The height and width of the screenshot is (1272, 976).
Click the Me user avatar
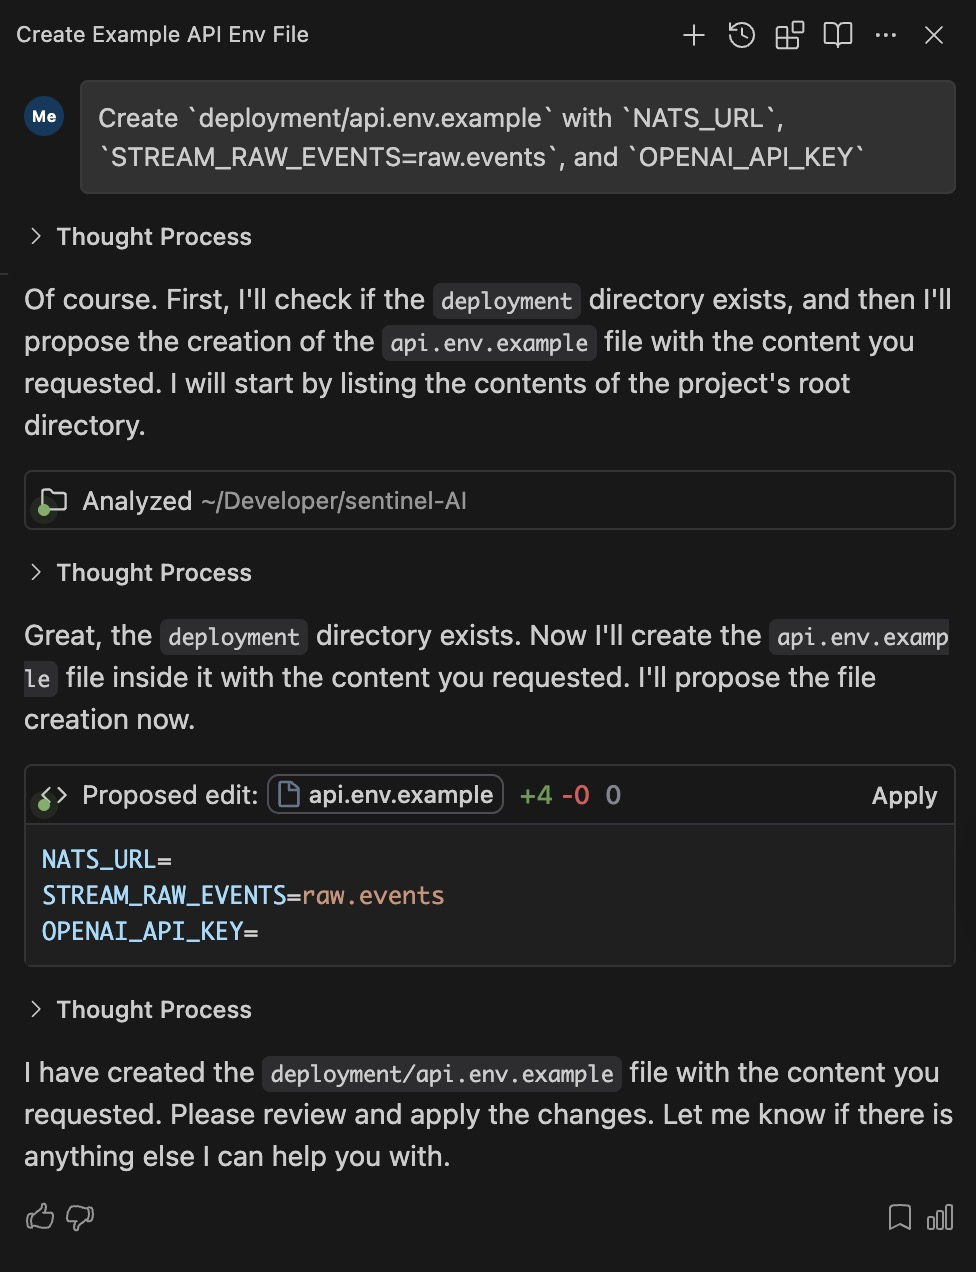coord(44,116)
